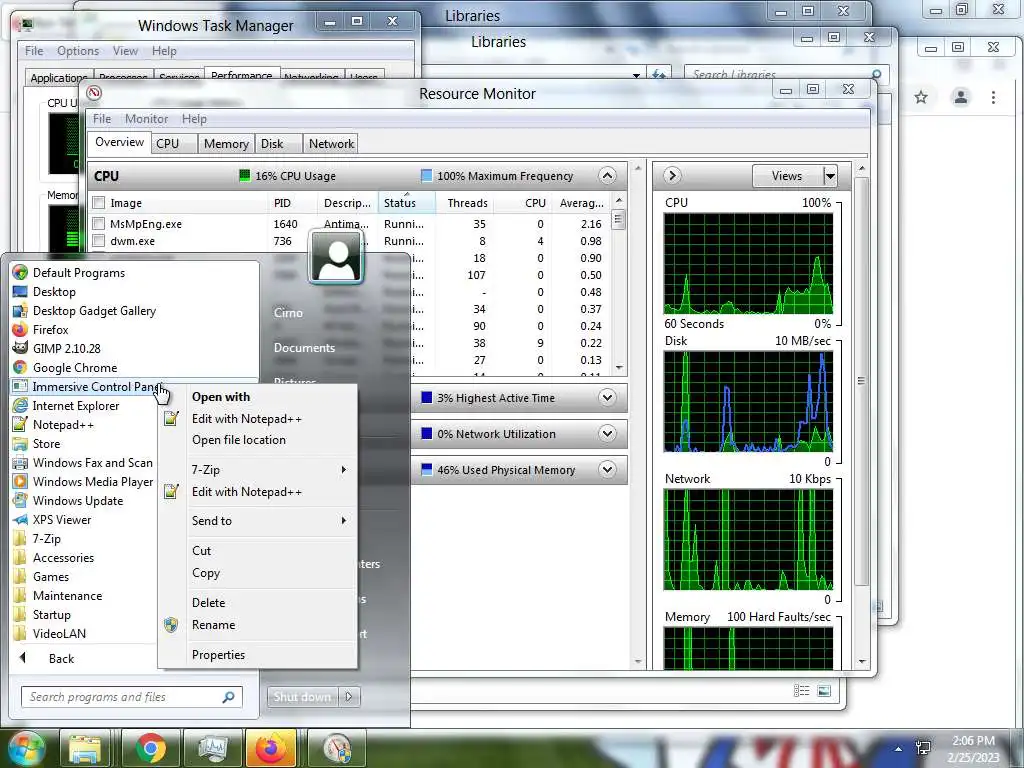The height and width of the screenshot is (768, 1024).
Task: Open XPS Viewer from the Start menu
Action: 62,519
